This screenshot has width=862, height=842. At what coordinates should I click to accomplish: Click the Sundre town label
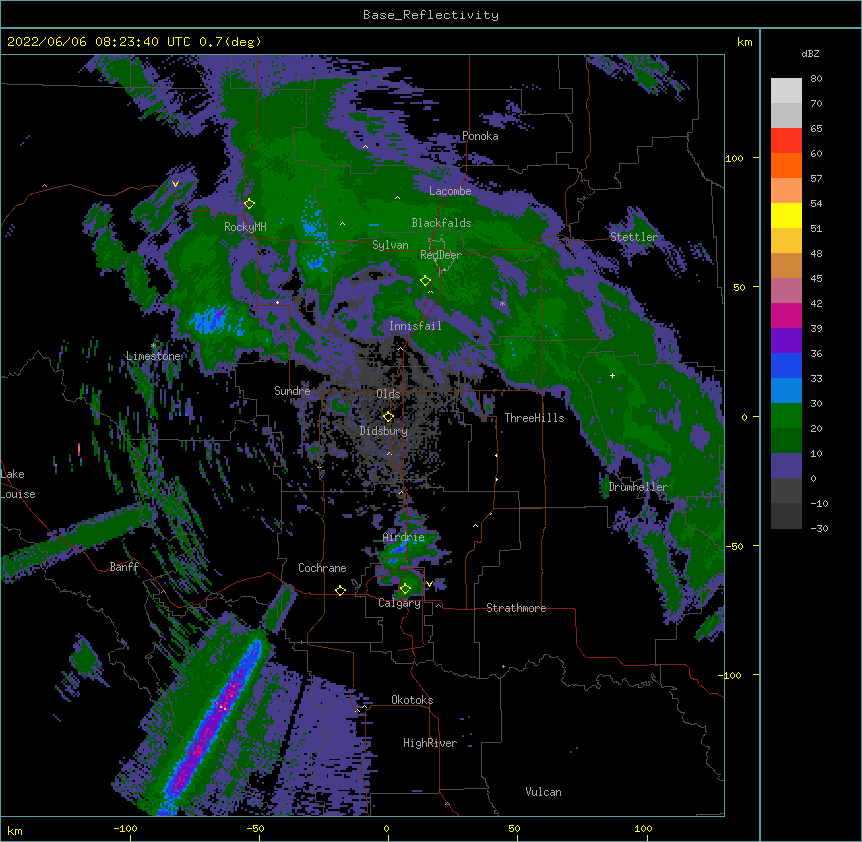pos(292,391)
